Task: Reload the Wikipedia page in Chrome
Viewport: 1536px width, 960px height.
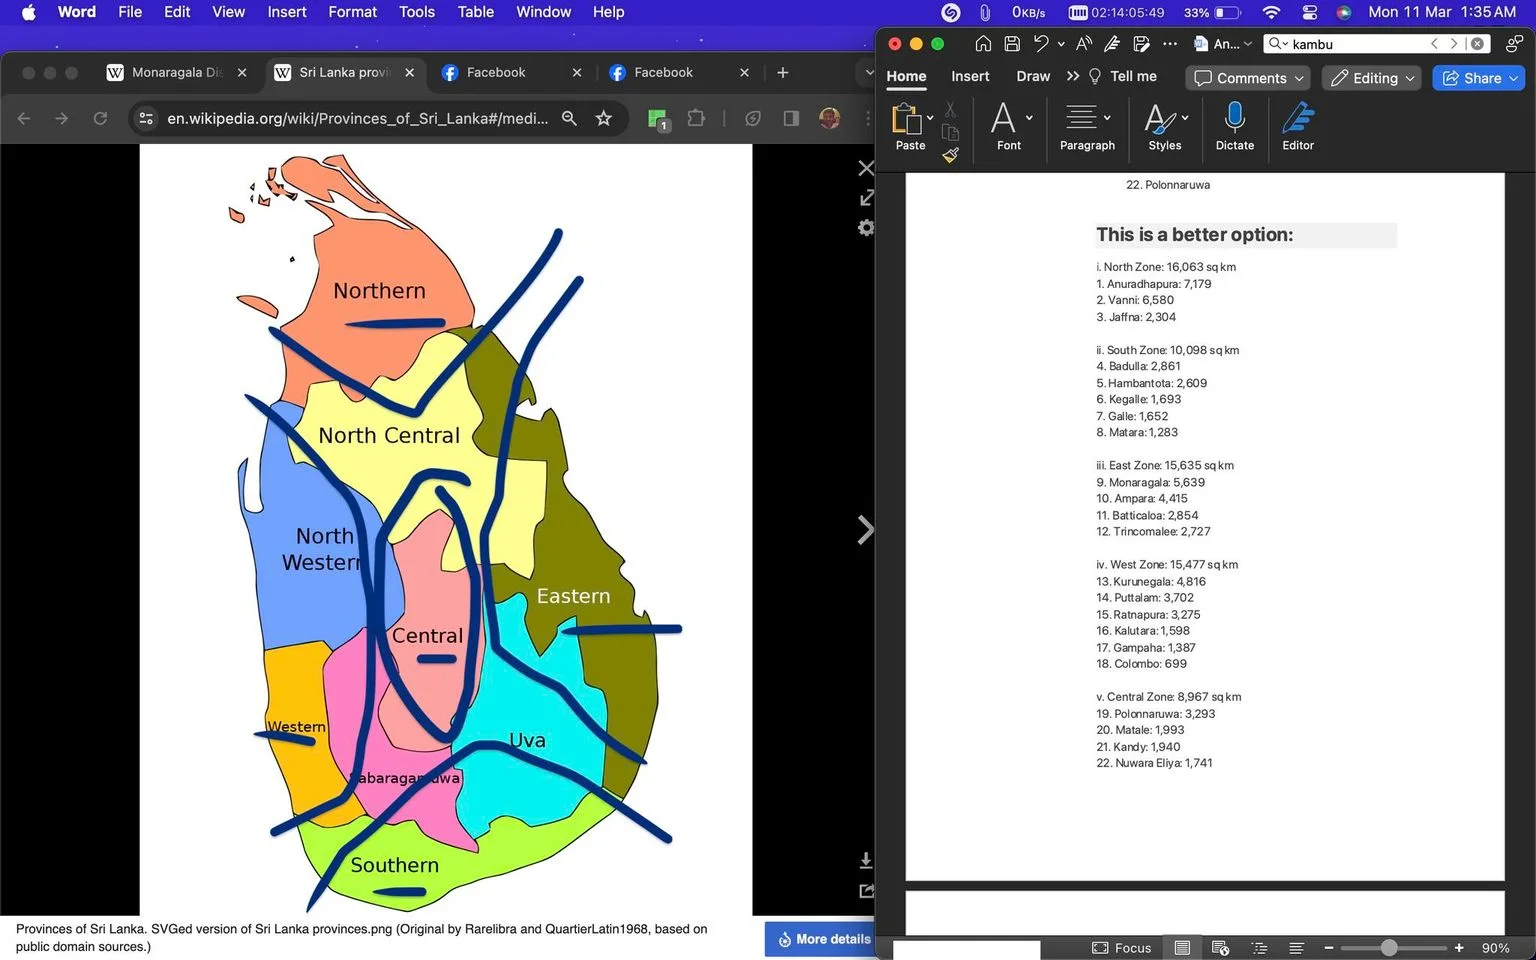Action: 100,118
